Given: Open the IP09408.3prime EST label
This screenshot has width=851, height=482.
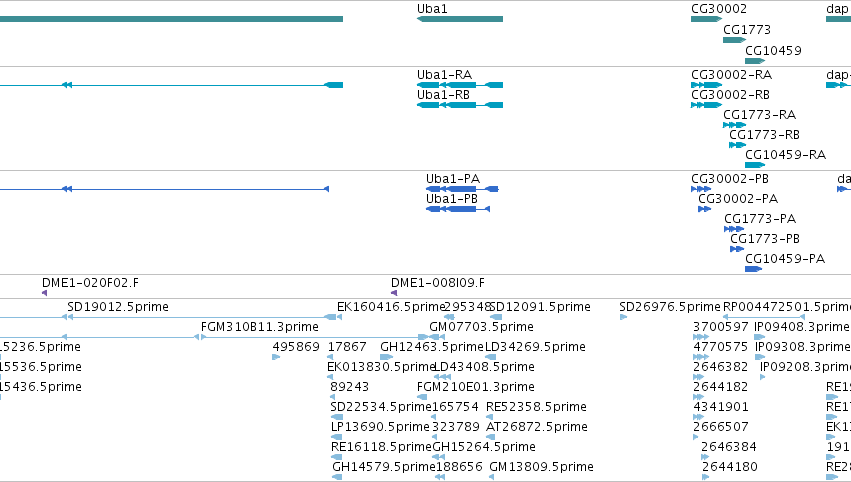Looking at the screenshot, I should tap(801, 327).
